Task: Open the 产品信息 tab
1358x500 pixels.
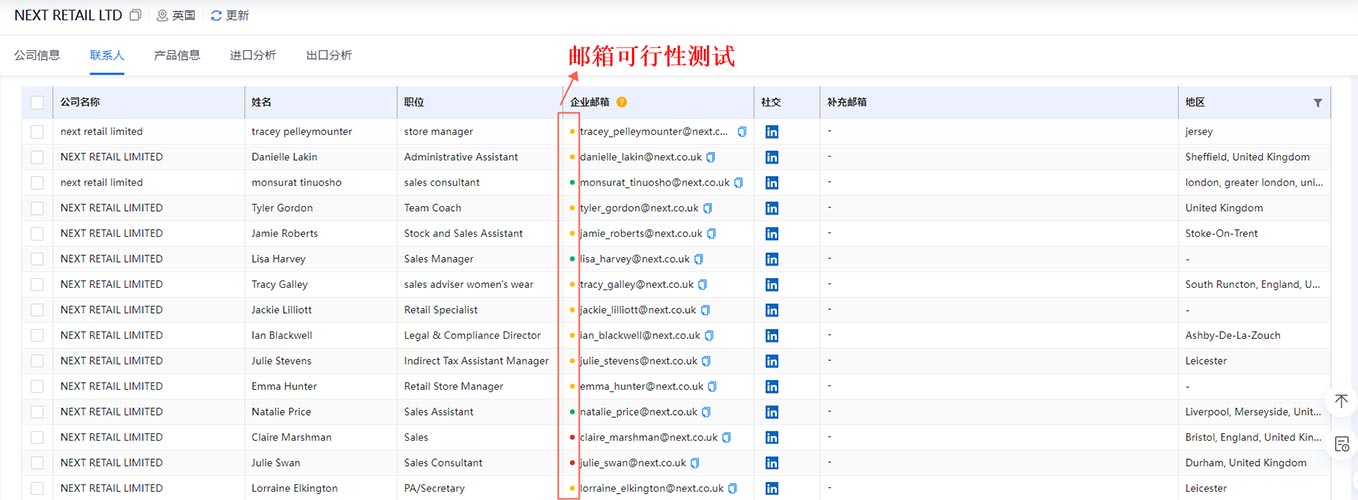Action: pyautogui.click(x=177, y=55)
